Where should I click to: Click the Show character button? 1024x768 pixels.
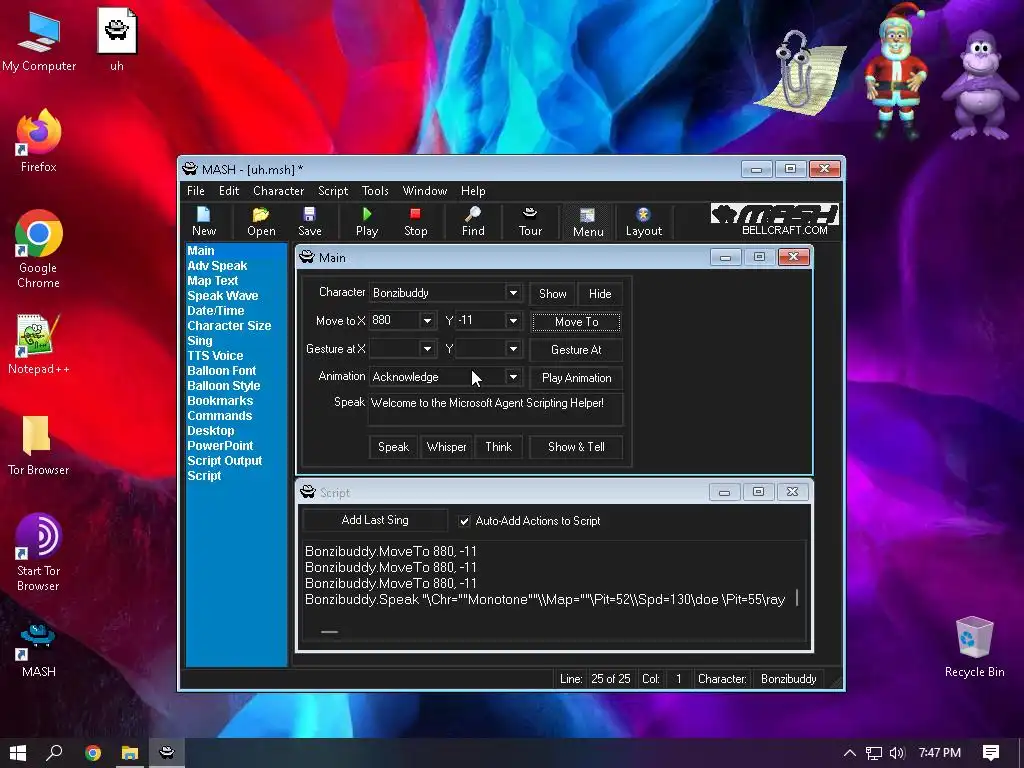(552, 294)
